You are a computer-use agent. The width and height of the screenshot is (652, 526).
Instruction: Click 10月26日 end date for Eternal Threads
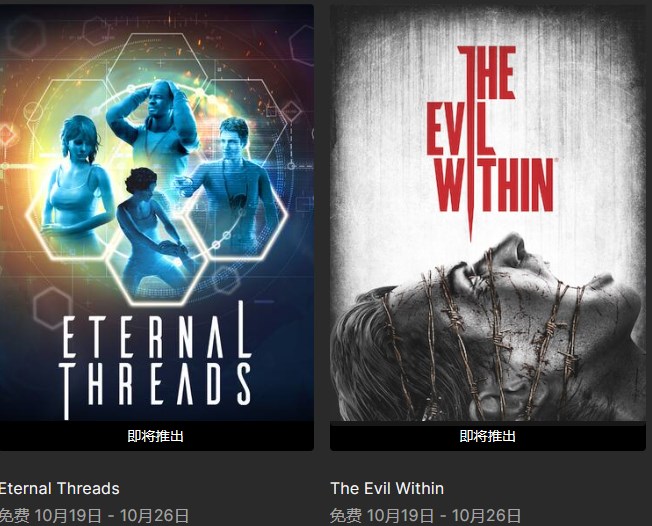[x=154, y=516]
